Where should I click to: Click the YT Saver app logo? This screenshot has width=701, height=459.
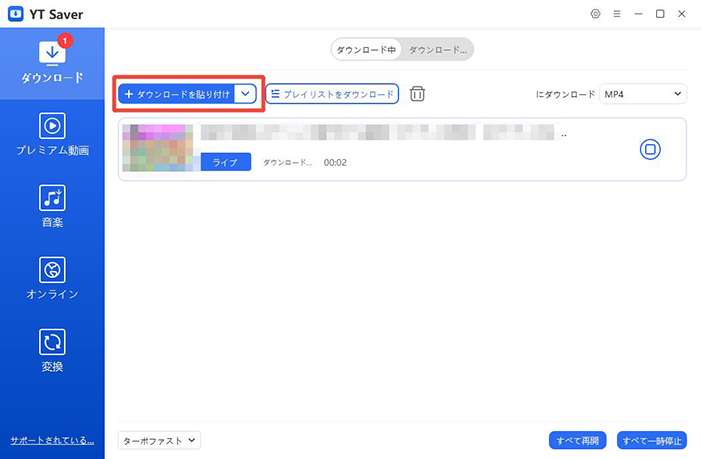point(15,14)
